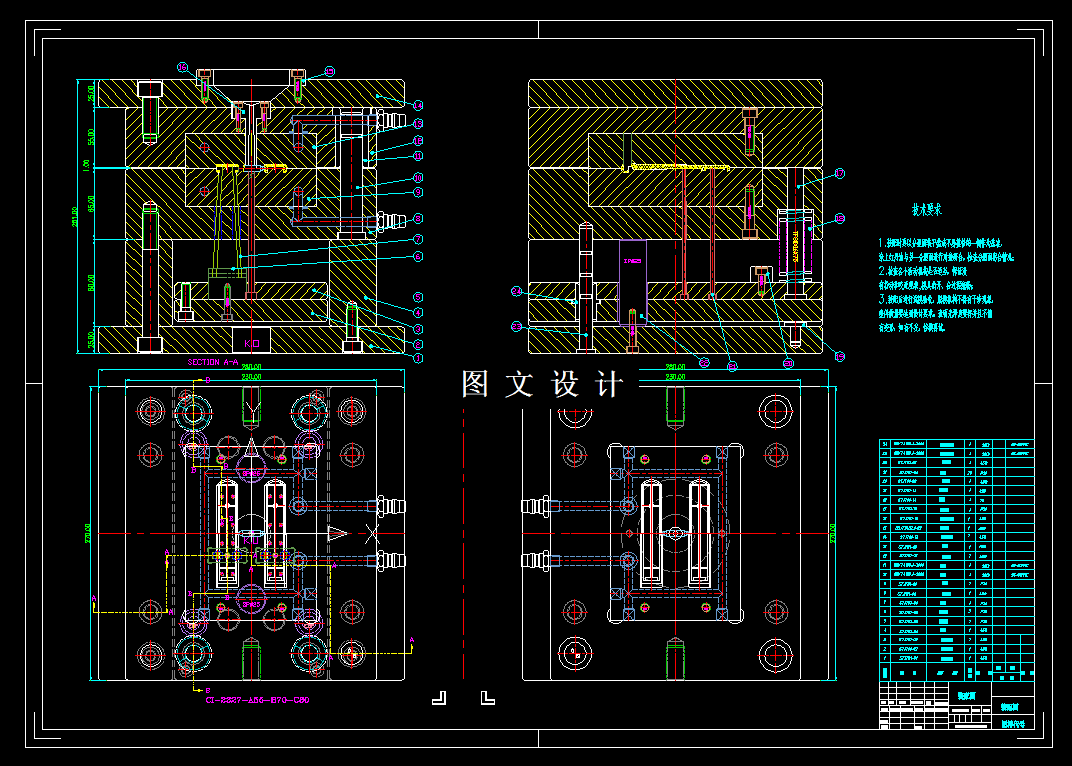
Task: Click the 'CI-2227-A55-B70-C80' mold base text
Action: pos(257,700)
